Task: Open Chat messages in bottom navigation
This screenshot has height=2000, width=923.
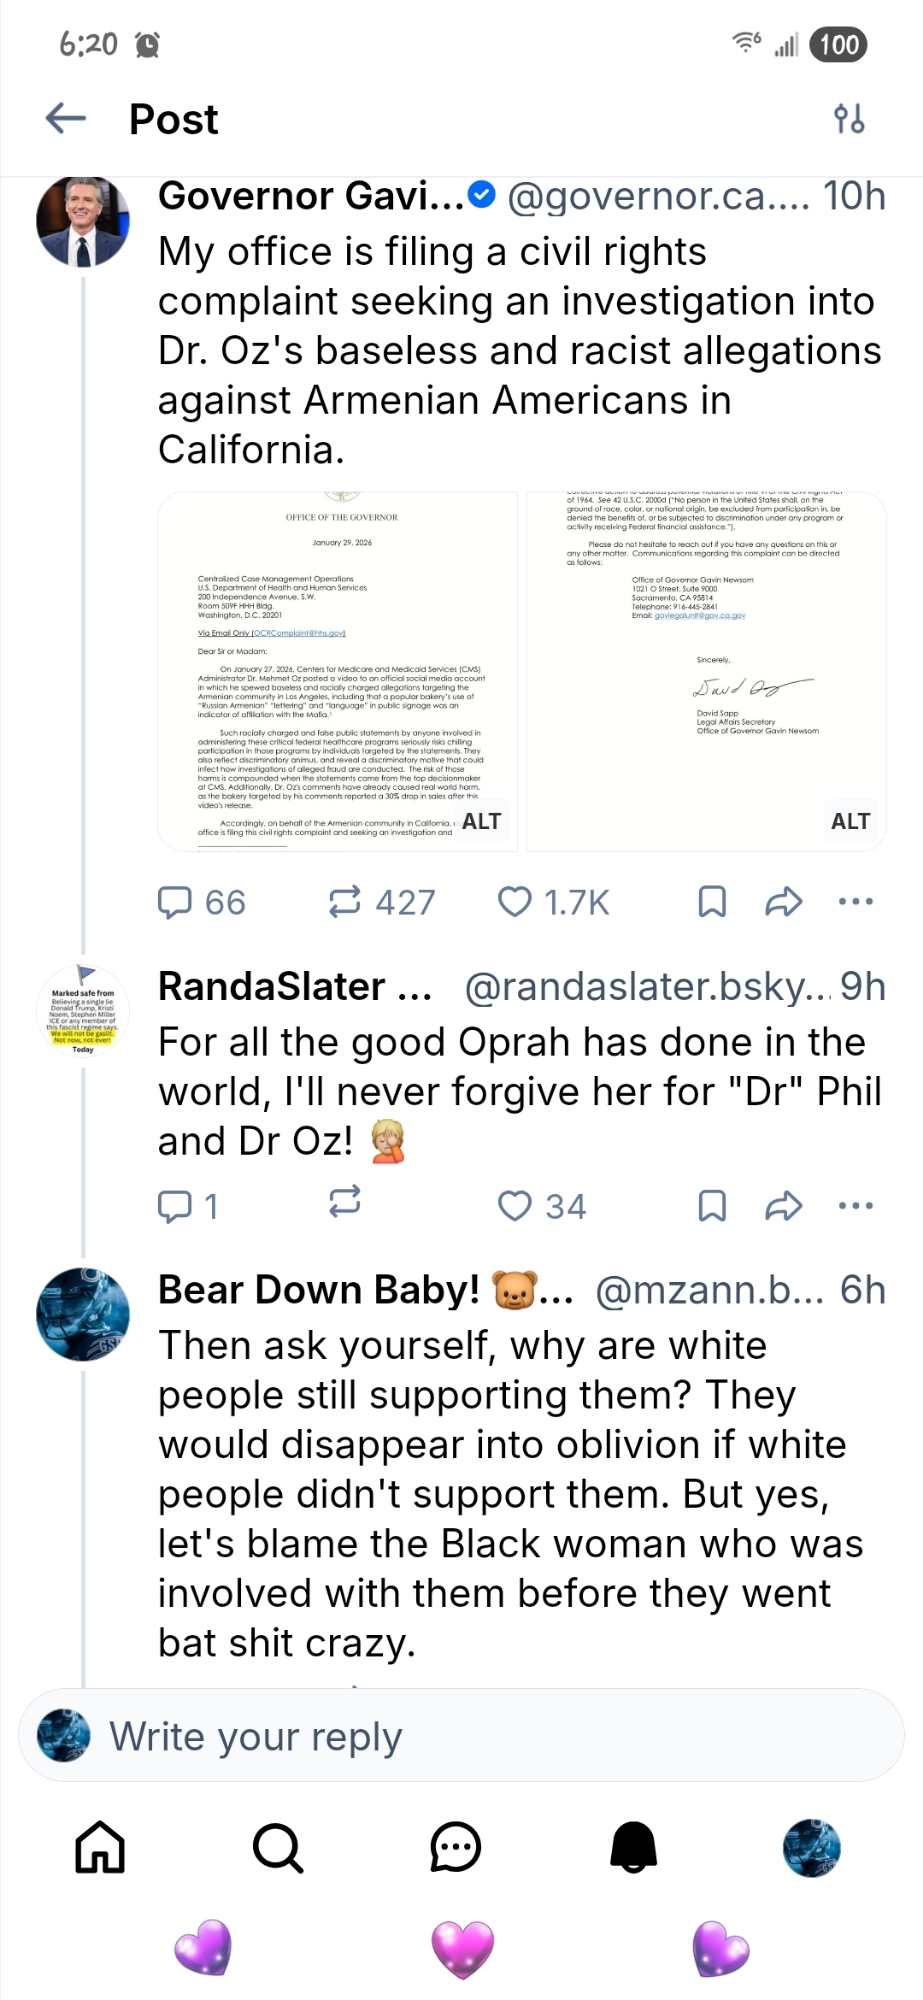Action: [456, 1847]
